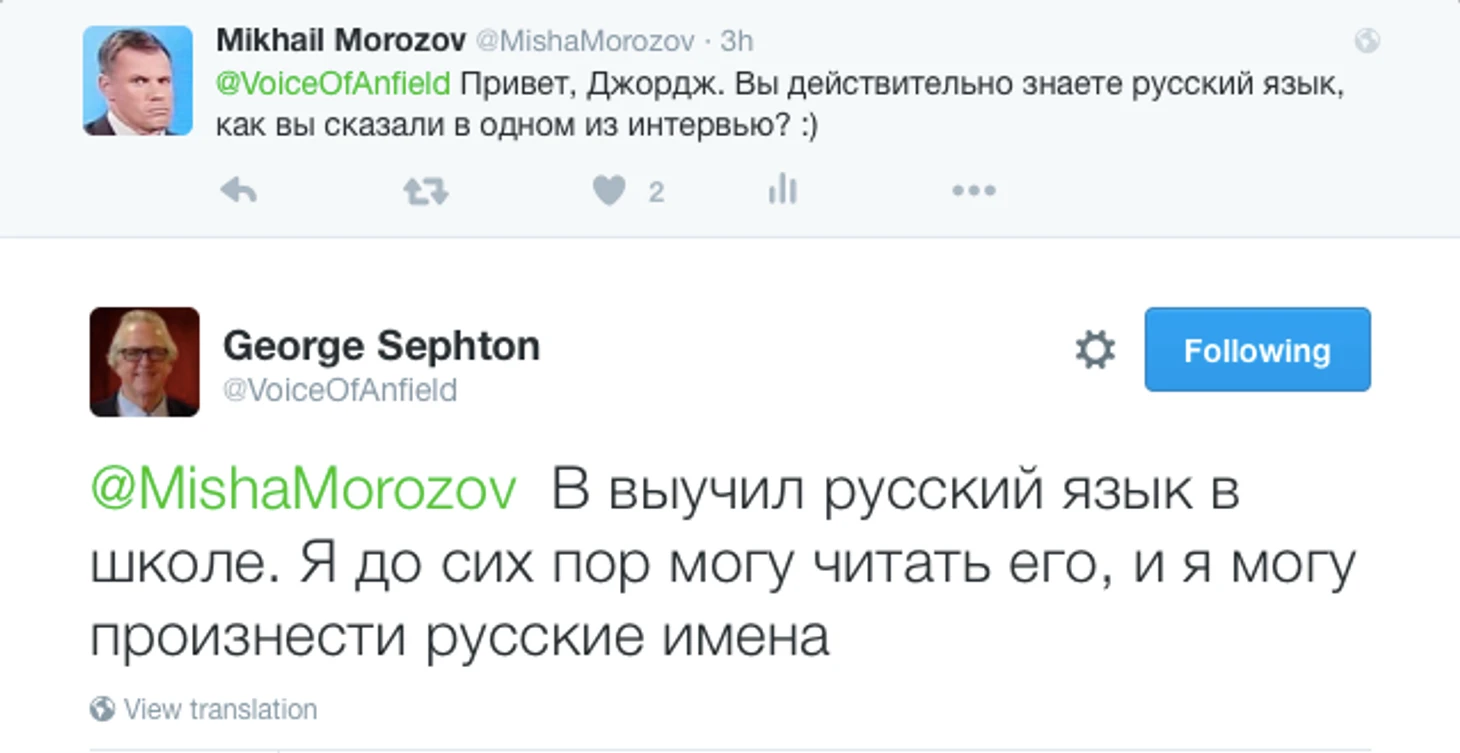Image resolution: width=1460 pixels, height=753 pixels.
Task: Toggle the Following button
Action: pyautogui.click(x=1257, y=350)
